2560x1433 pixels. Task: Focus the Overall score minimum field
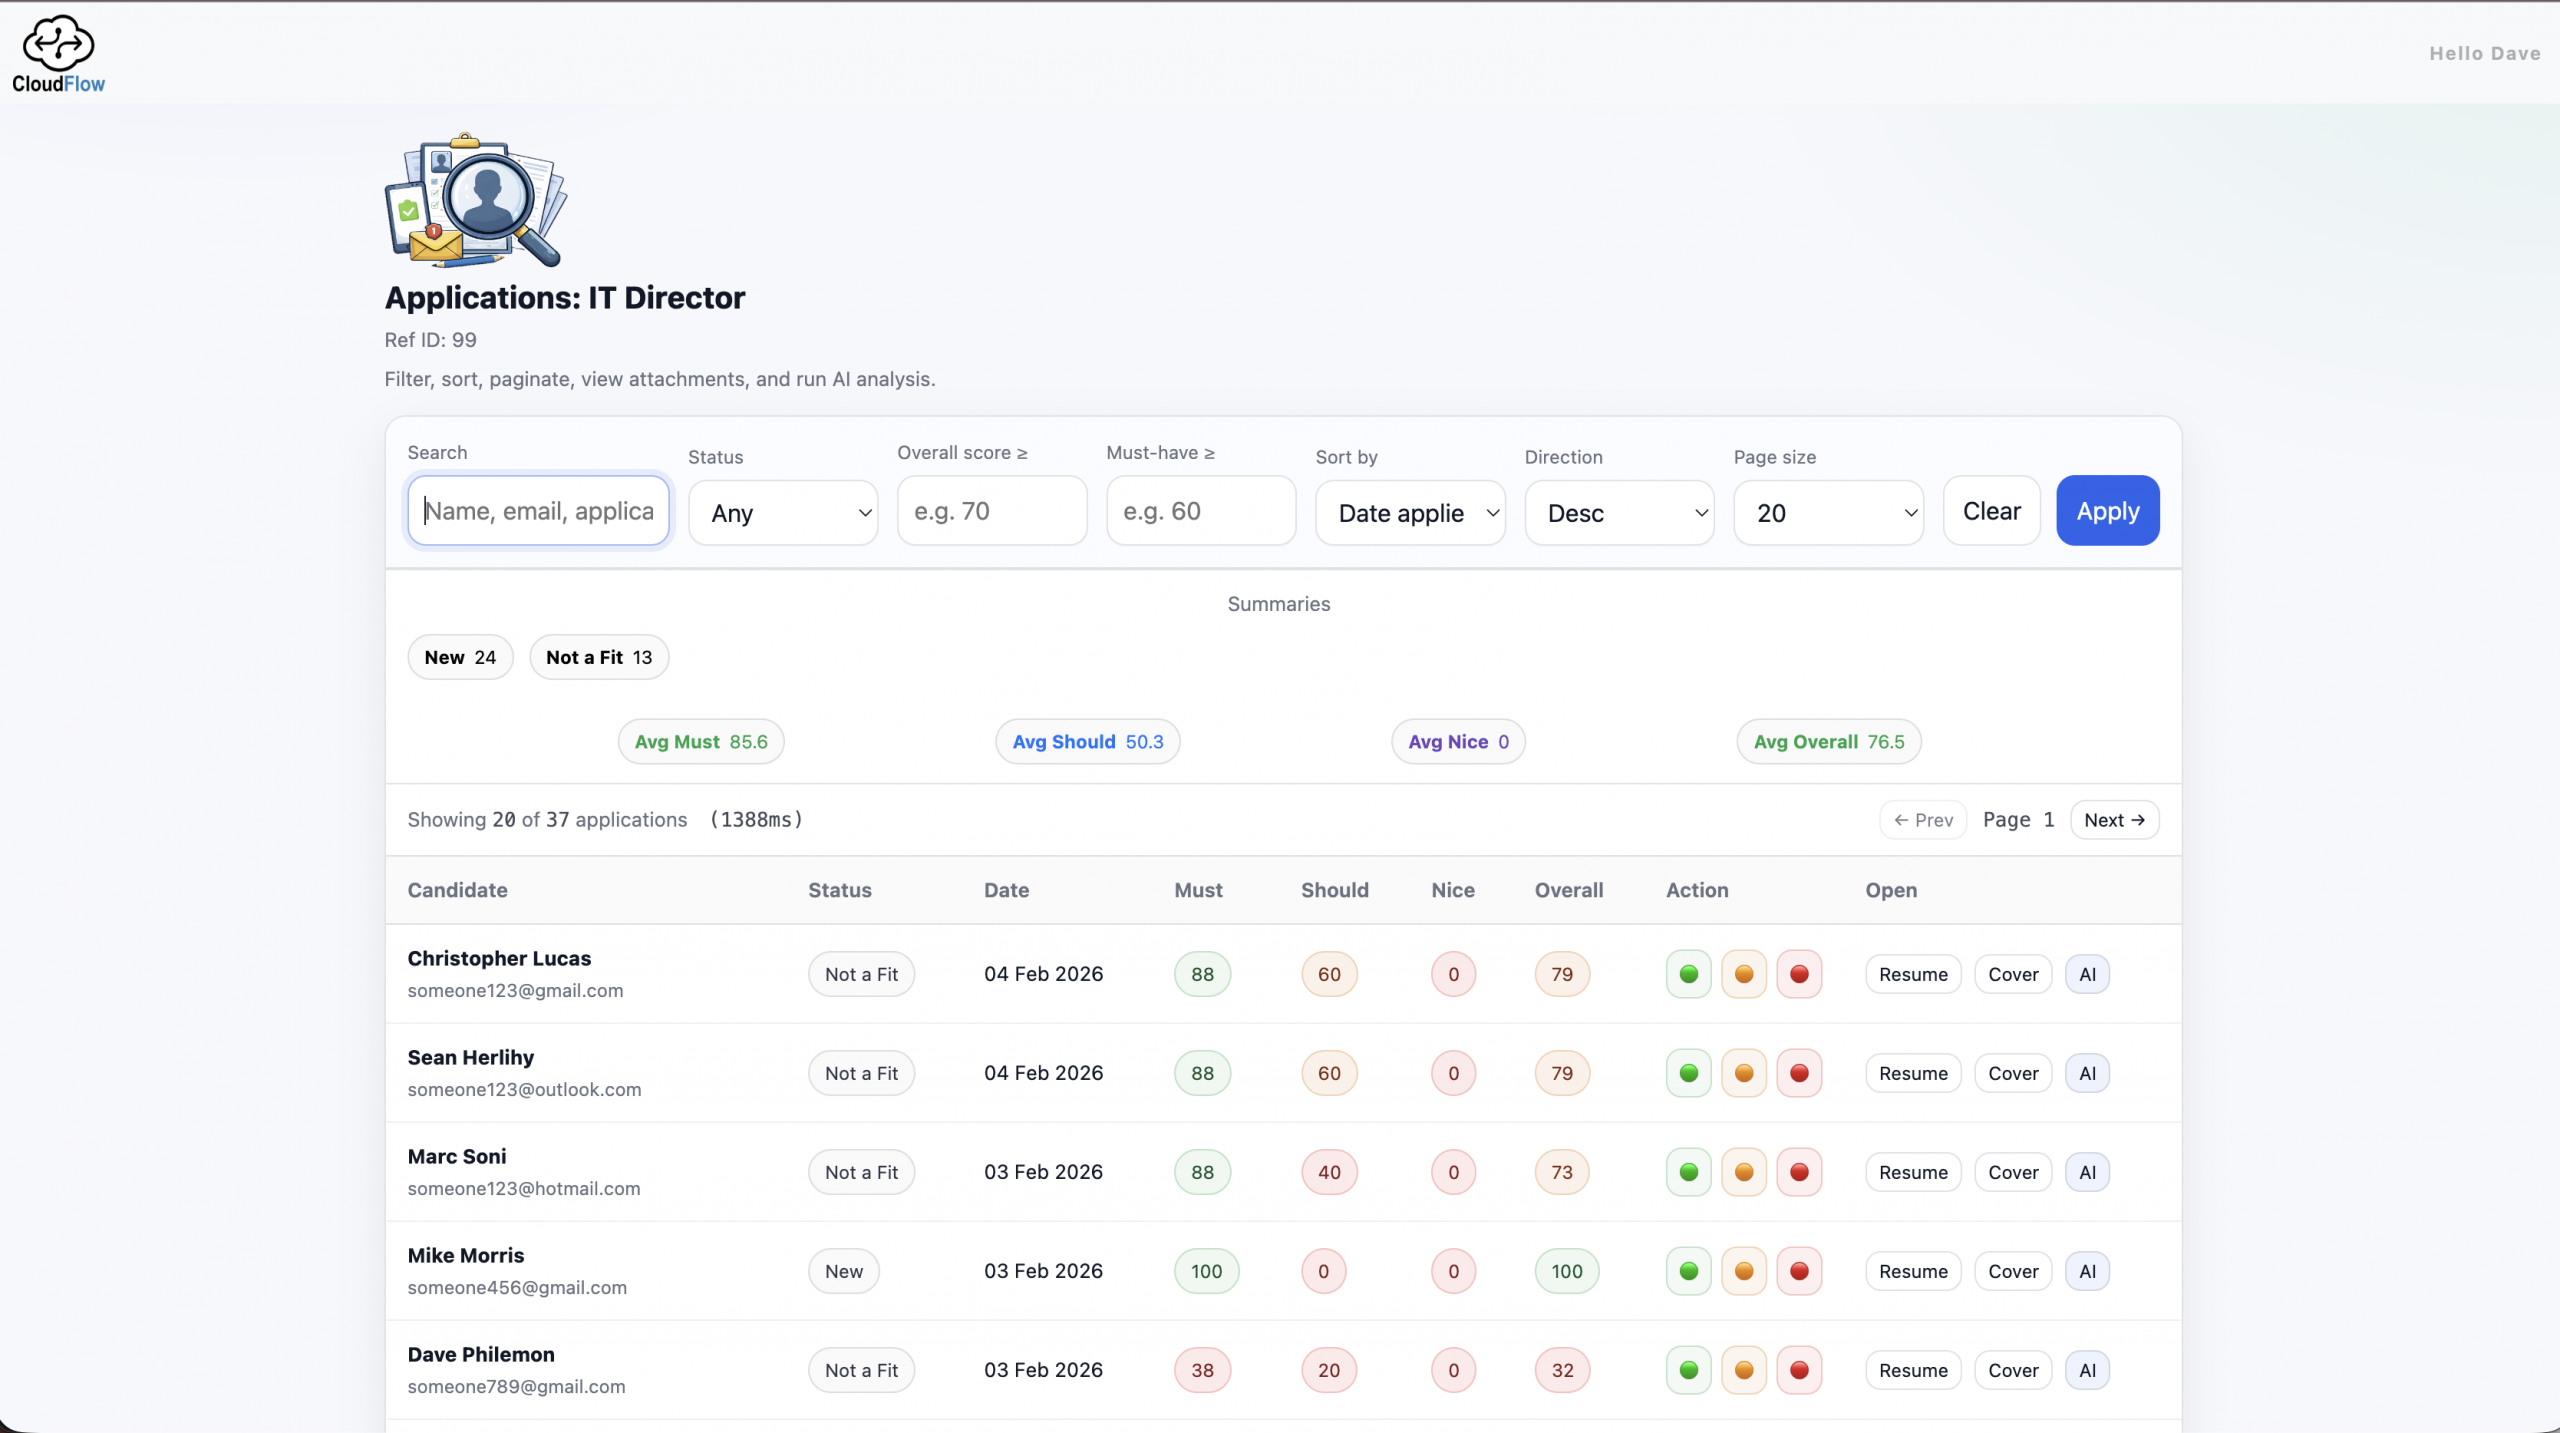tap(991, 511)
